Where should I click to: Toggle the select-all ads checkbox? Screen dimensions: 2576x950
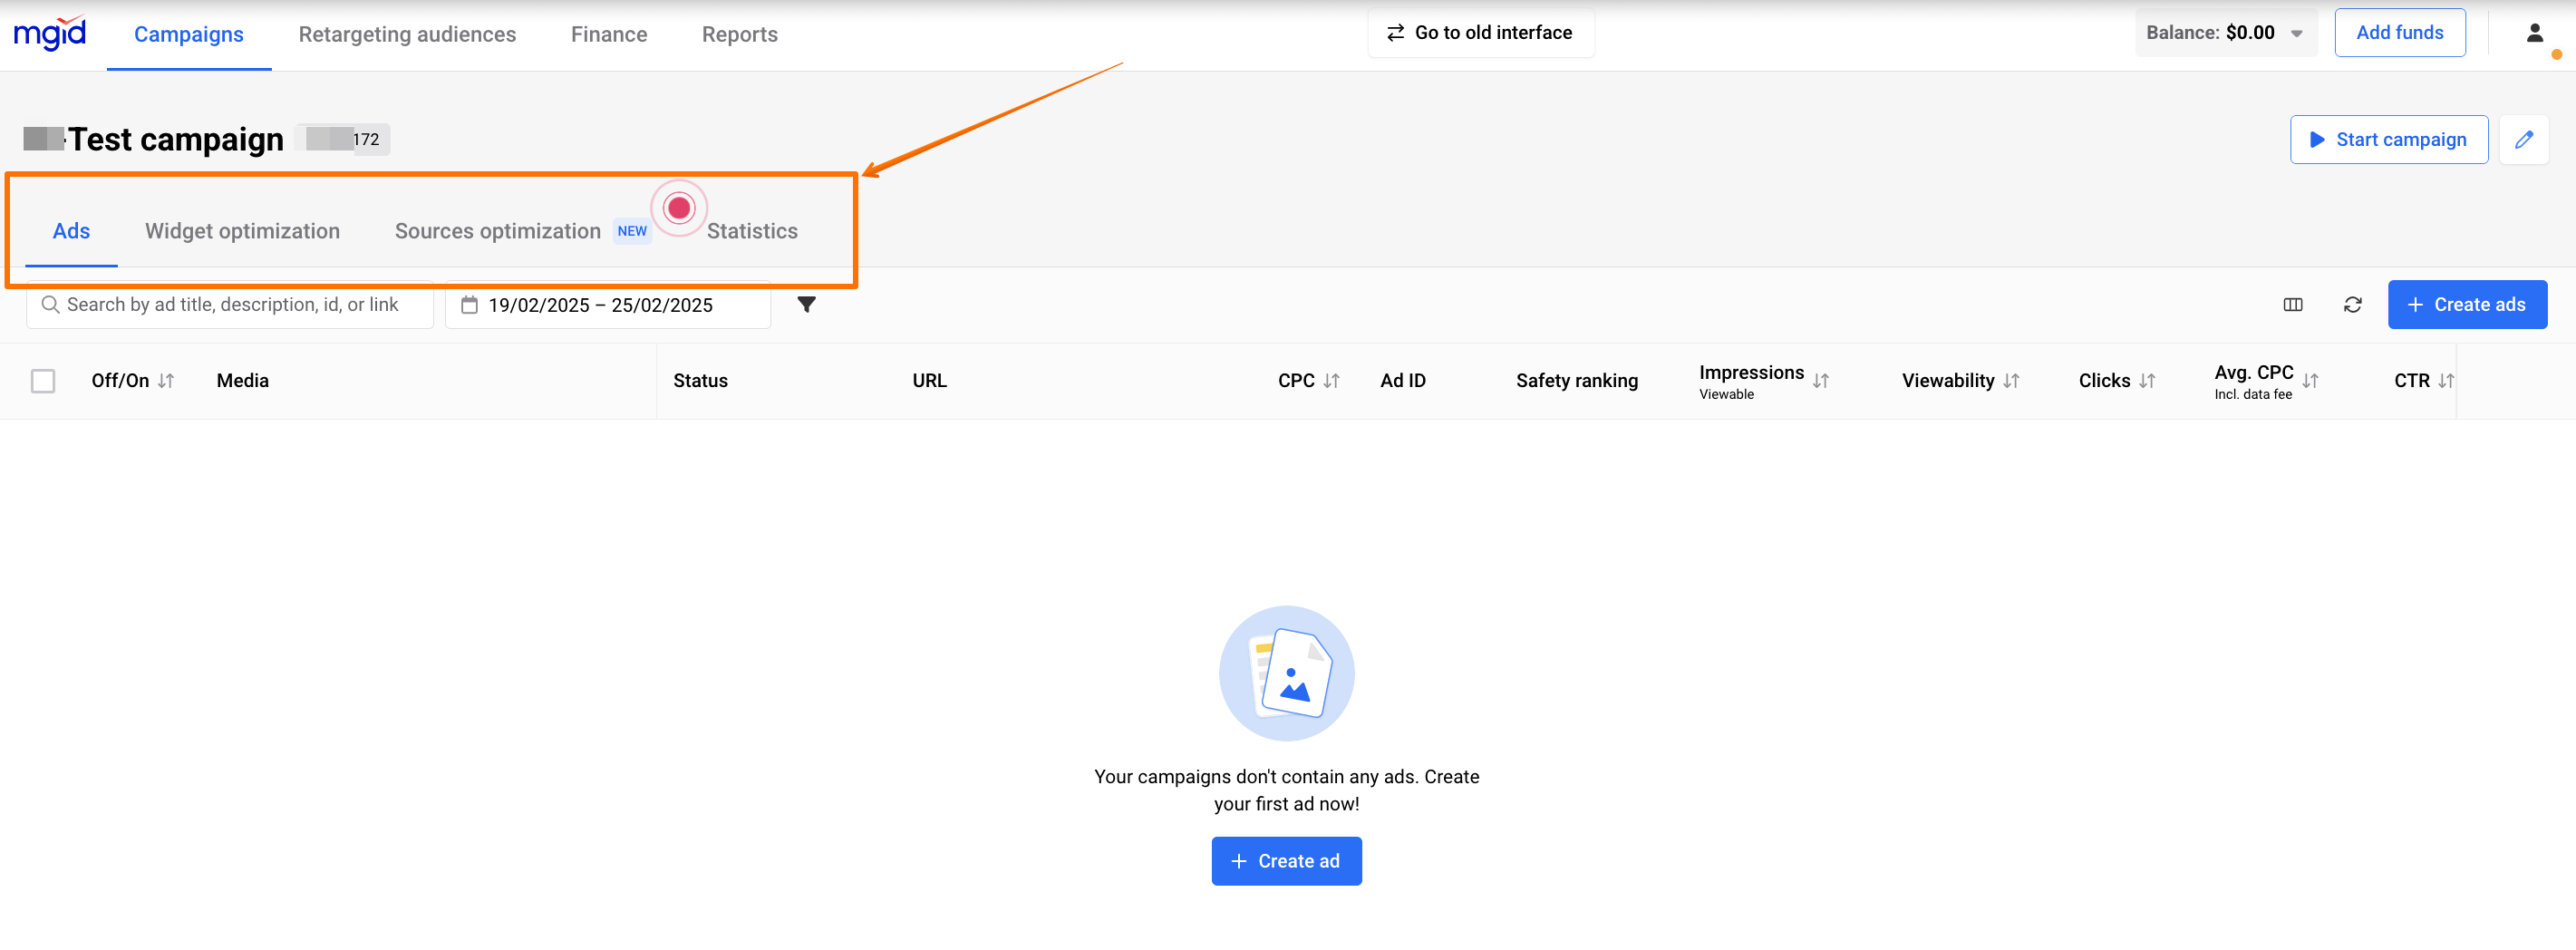[x=43, y=381]
